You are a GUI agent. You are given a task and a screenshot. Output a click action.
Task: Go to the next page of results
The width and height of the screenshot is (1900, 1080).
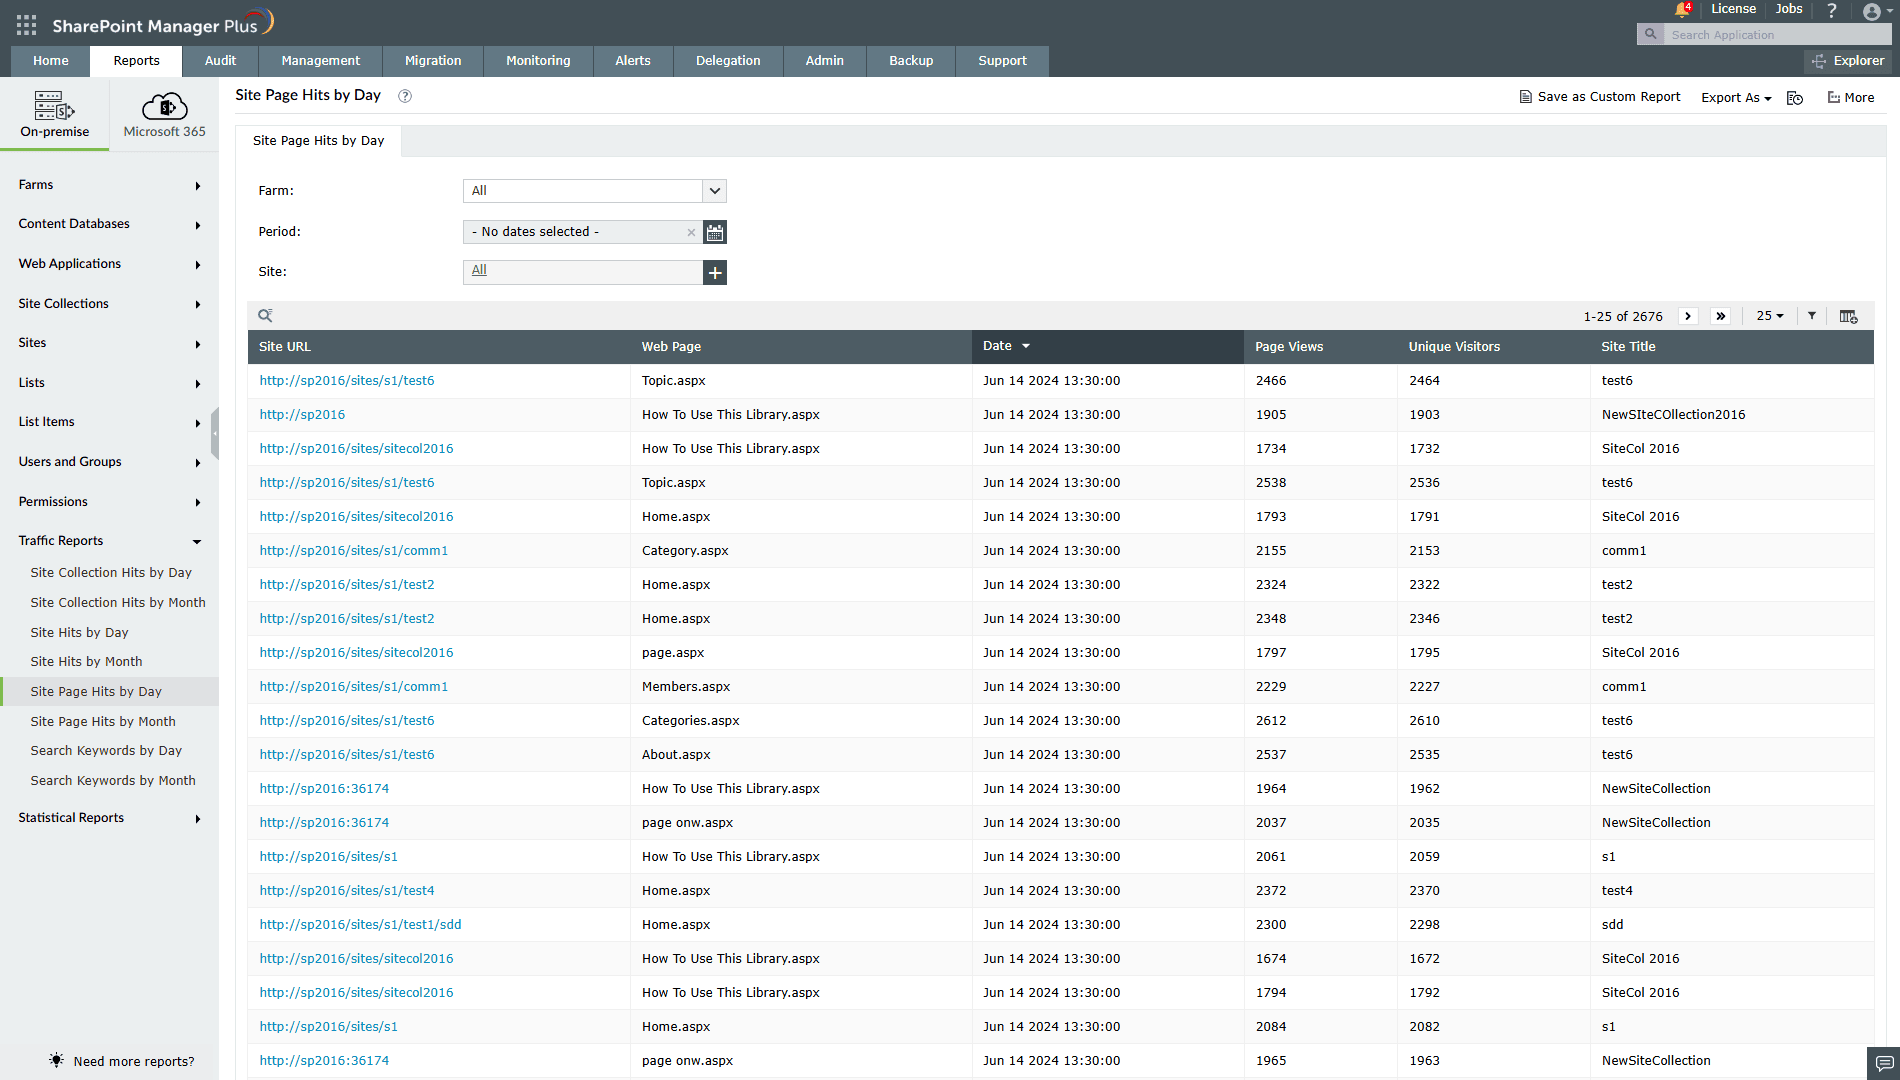1688,316
